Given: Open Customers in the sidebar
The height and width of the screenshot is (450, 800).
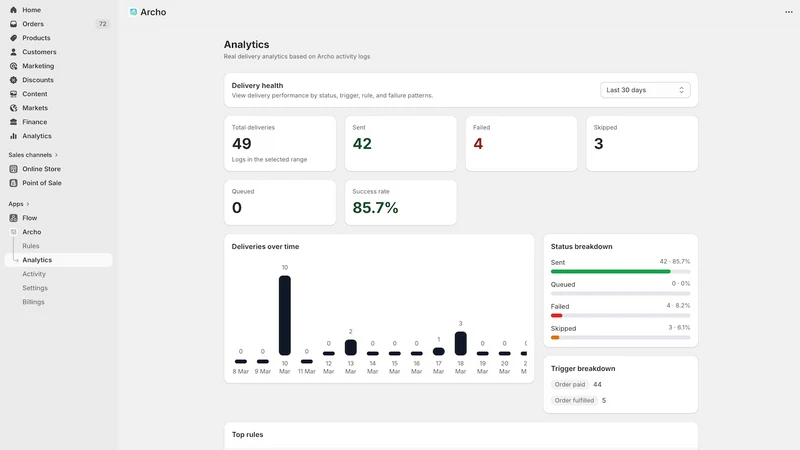Looking at the screenshot, I should (x=39, y=52).
